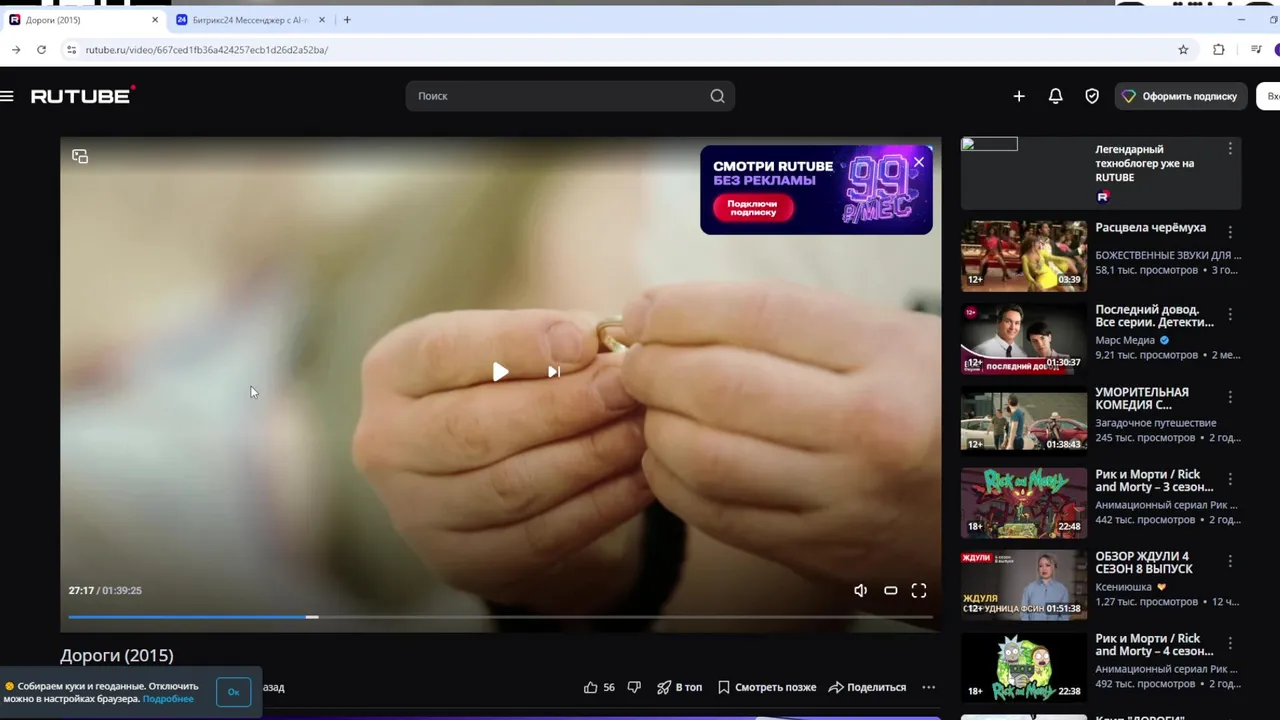The image size is (1280, 720).
Task: Close the Битрикс24 browser tab
Action: click(321, 20)
